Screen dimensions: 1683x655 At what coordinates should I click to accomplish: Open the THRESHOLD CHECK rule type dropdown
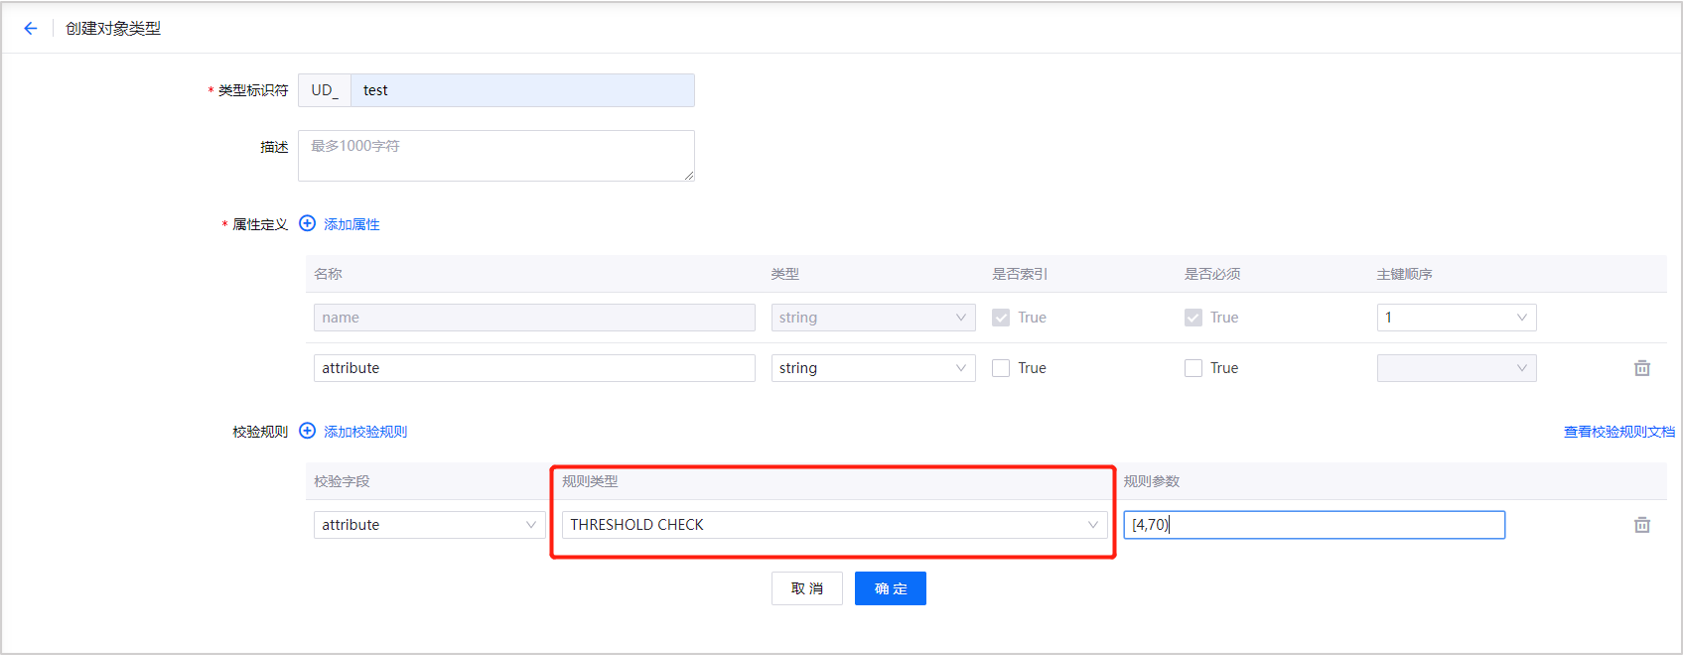pyautogui.click(x=834, y=525)
